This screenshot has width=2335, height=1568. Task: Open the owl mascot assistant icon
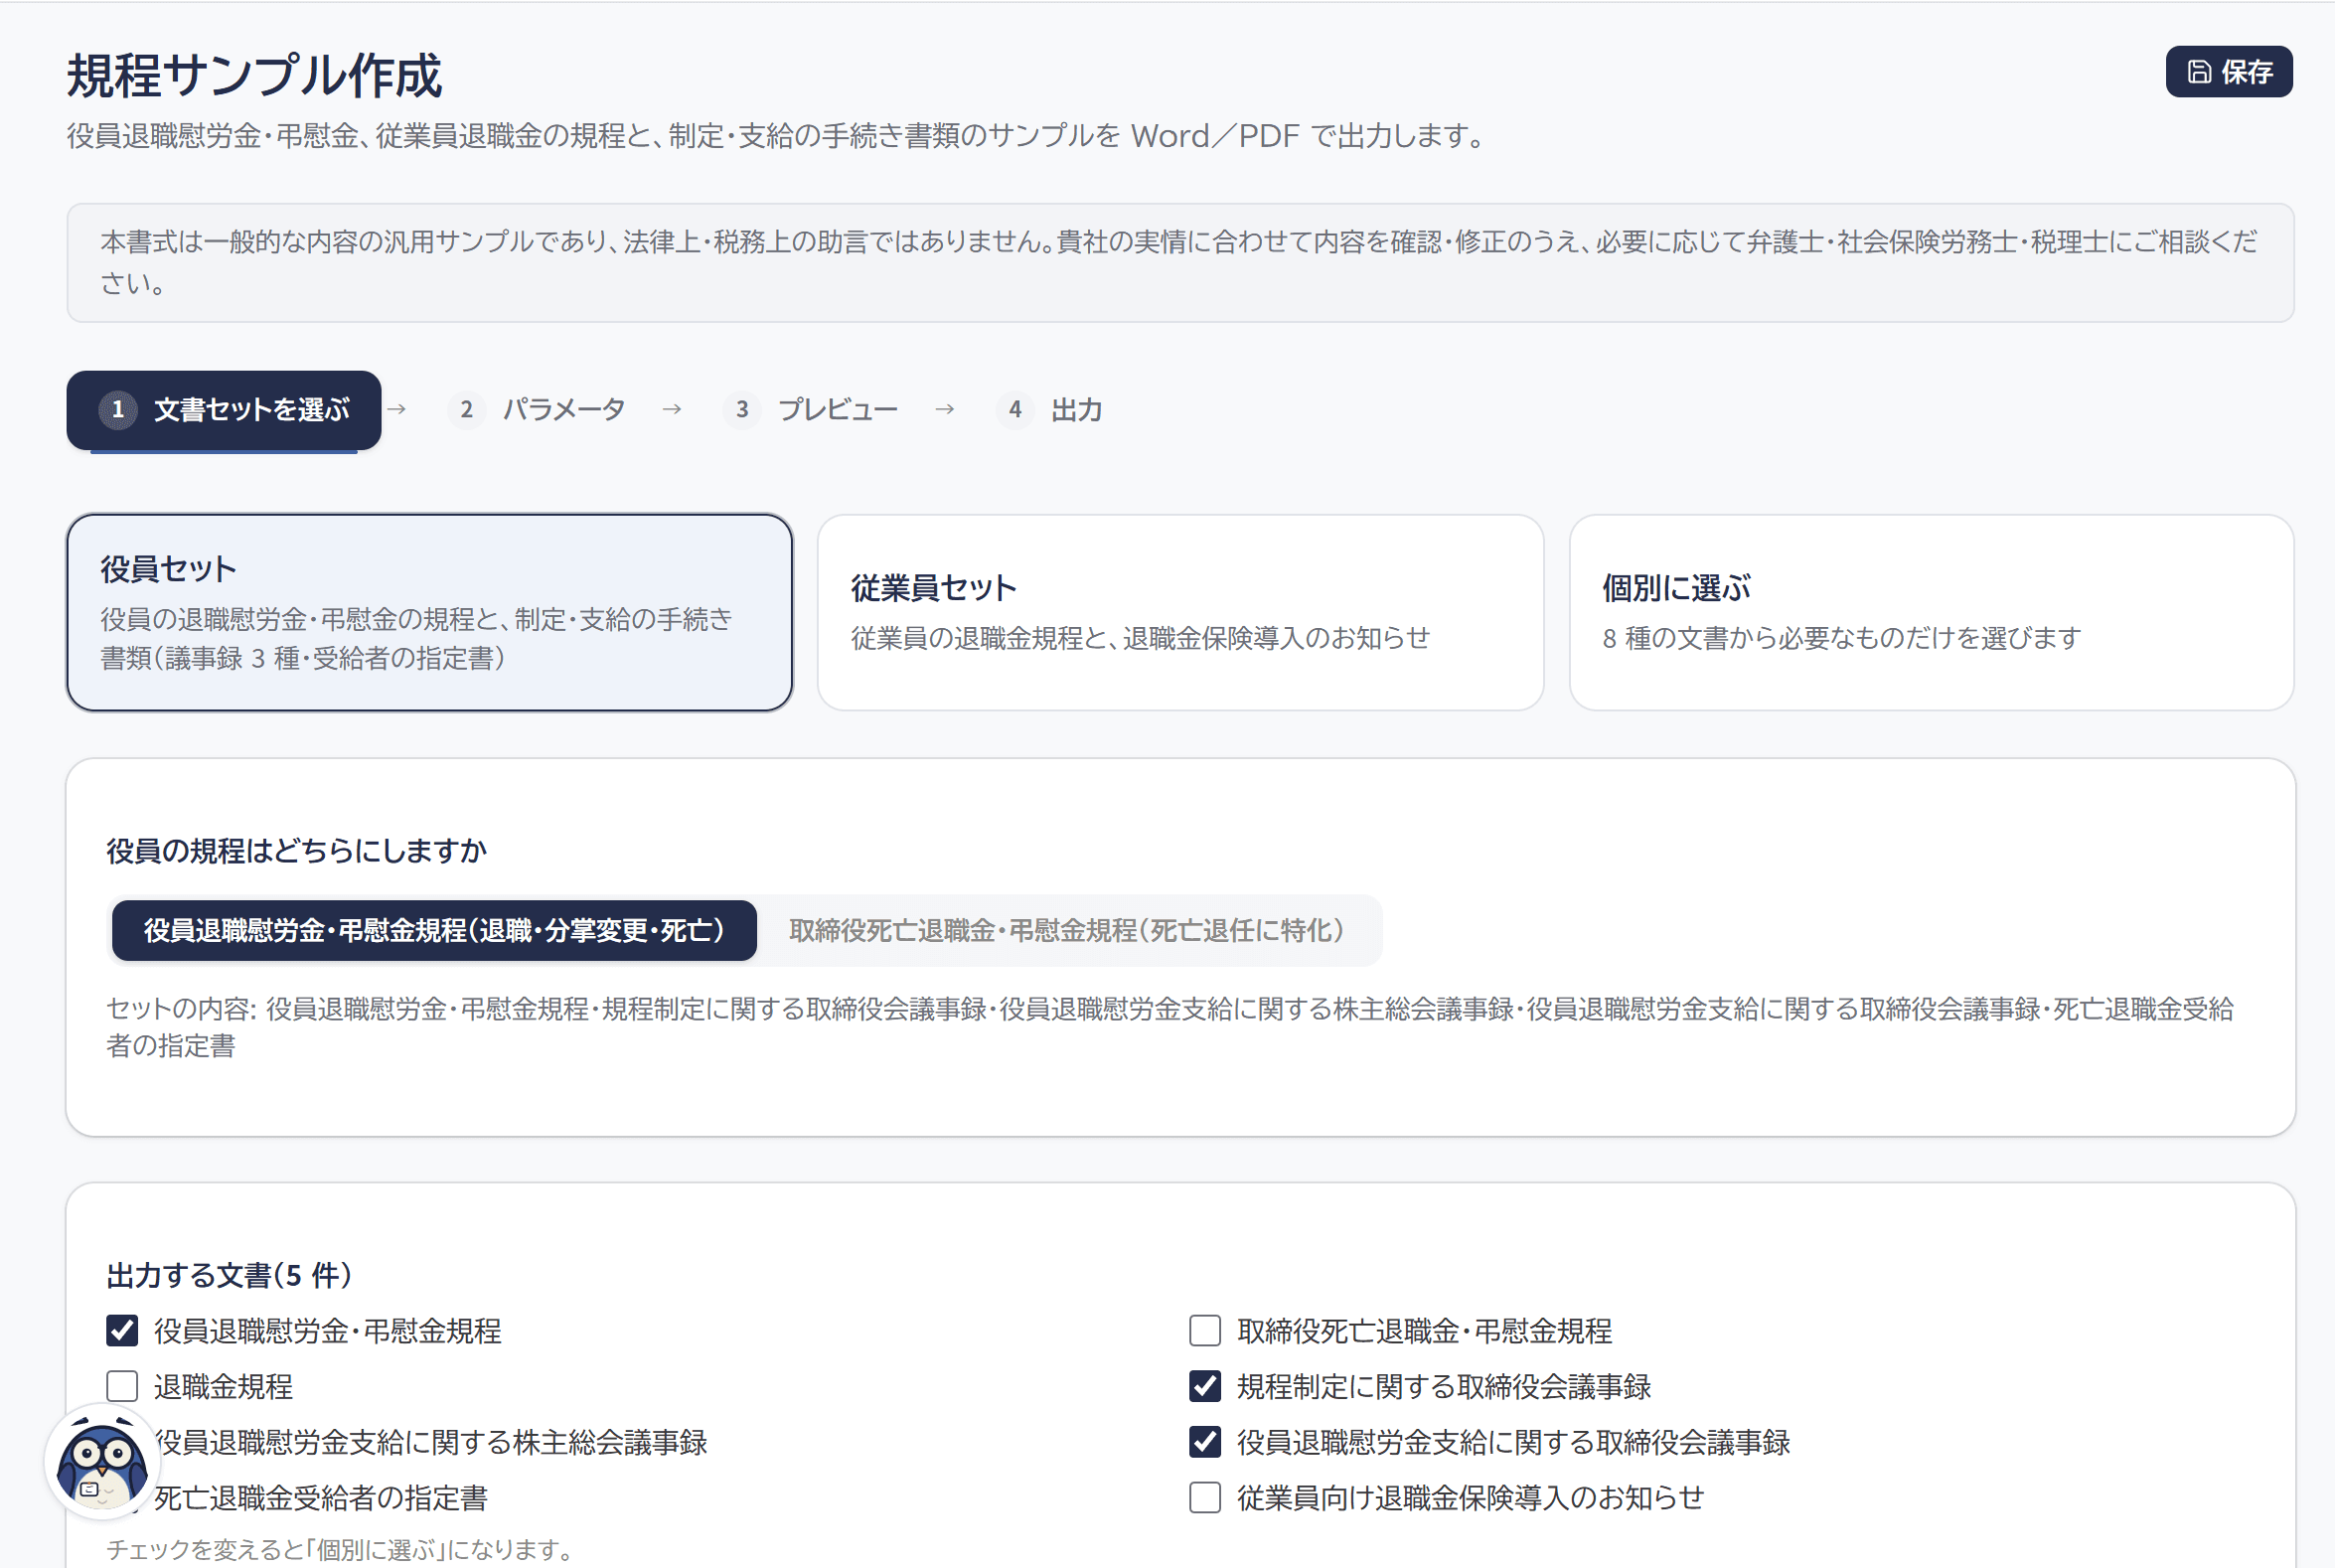(102, 1462)
